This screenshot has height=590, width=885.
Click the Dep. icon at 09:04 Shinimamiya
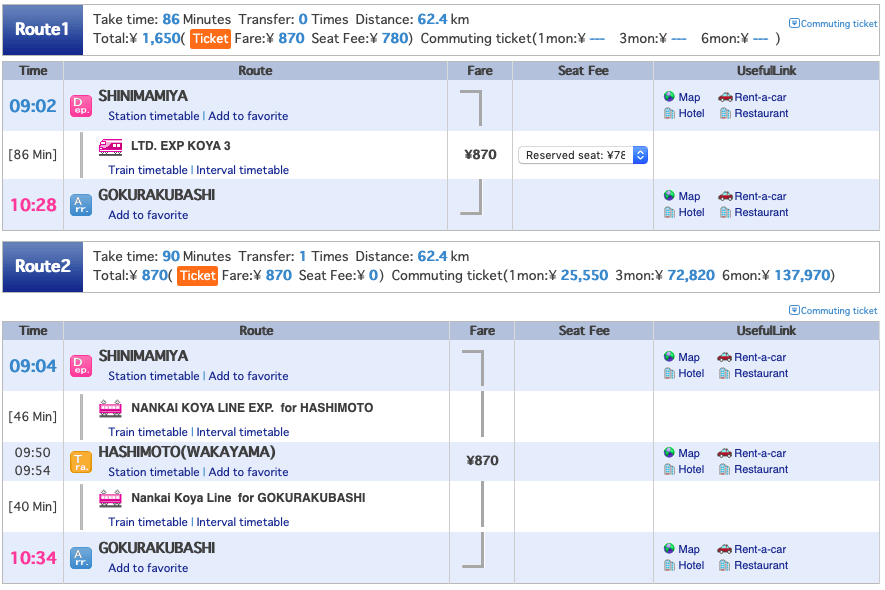81,366
